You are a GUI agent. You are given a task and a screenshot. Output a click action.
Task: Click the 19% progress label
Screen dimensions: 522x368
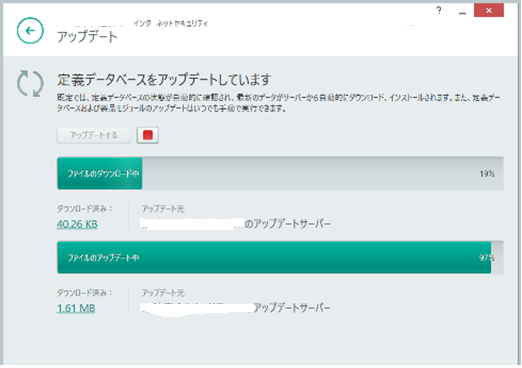(487, 174)
